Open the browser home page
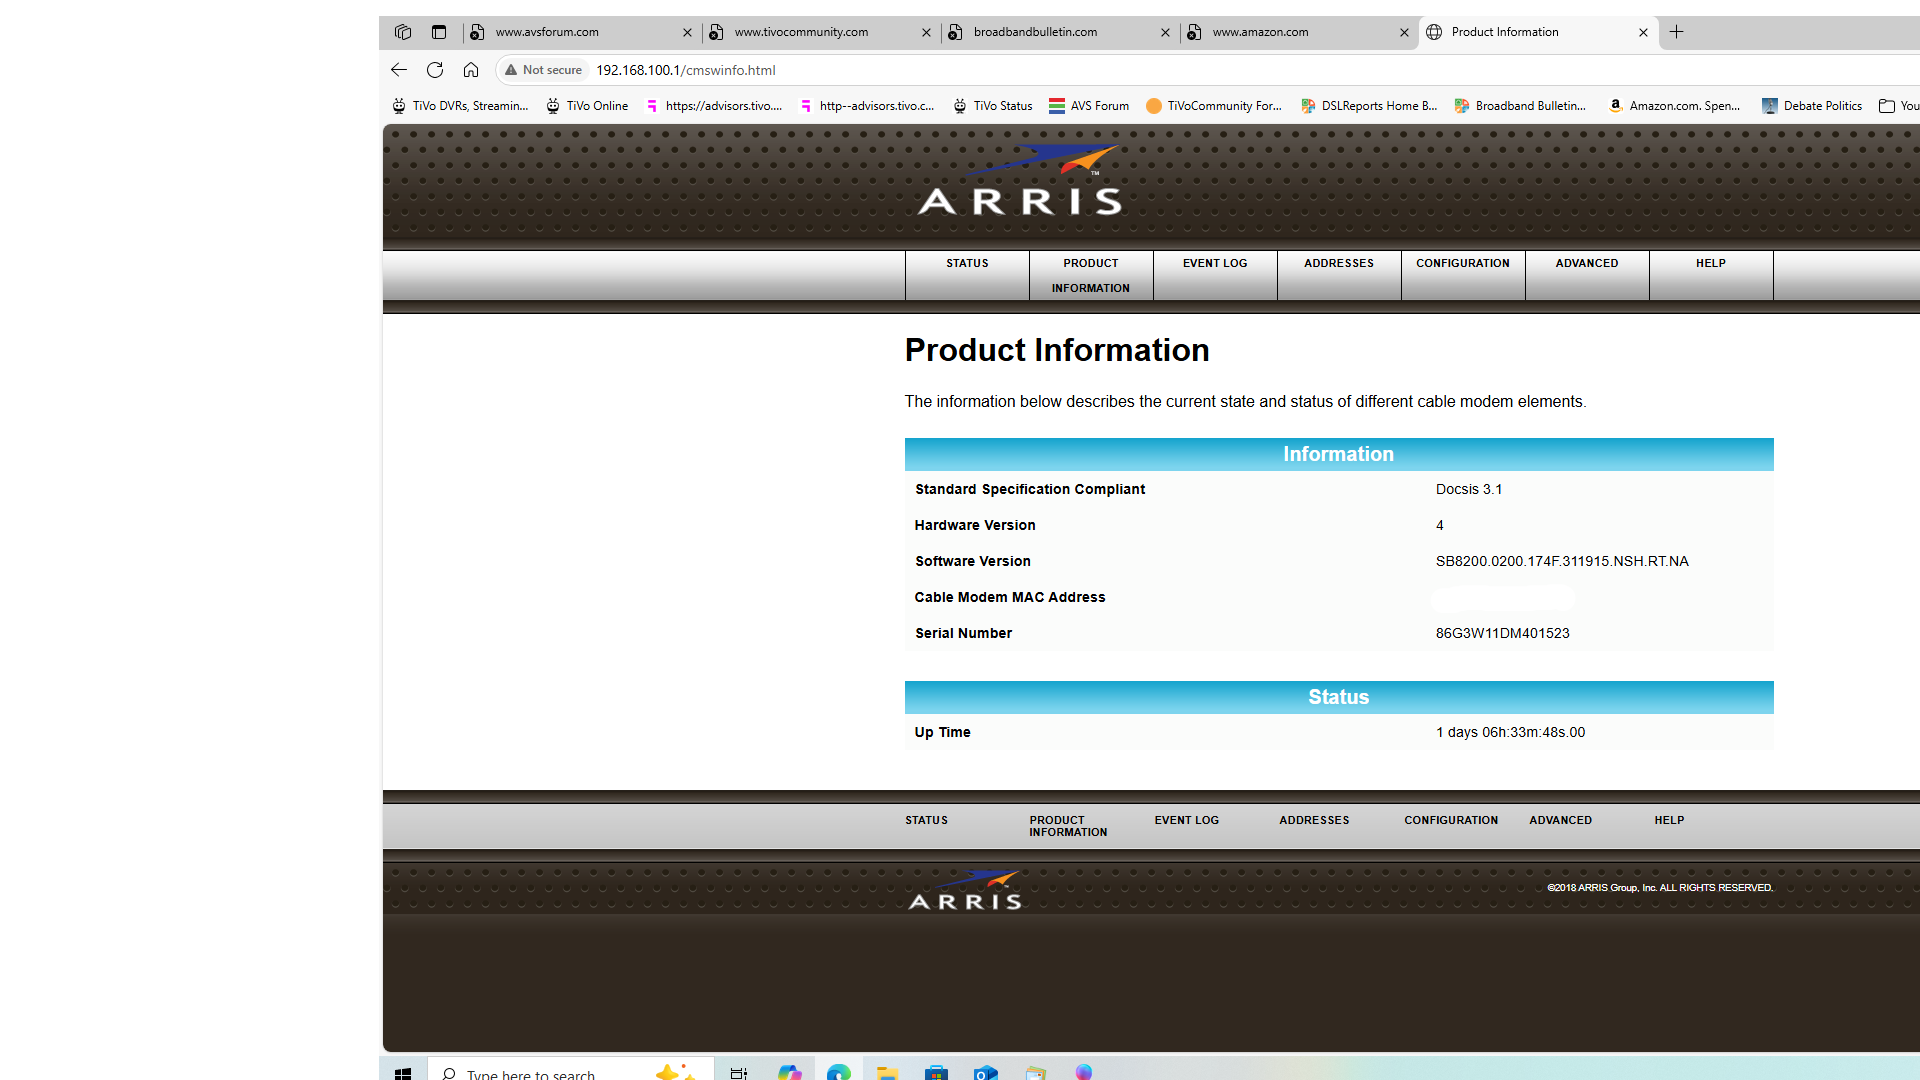Screen dimensions: 1920x1080 (x=471, y=70)
